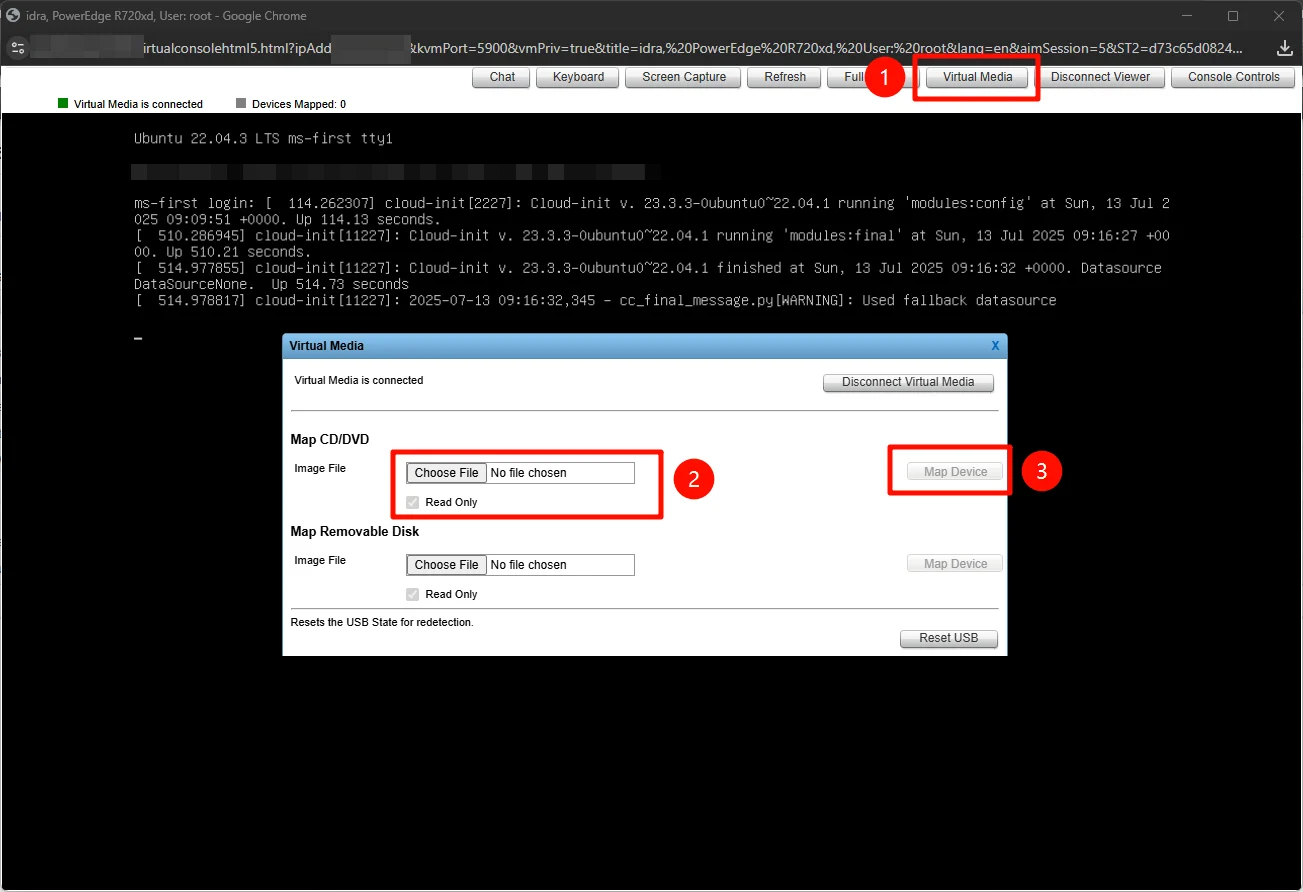
Task: Click the 'Ubuntu 22.04.3 LTS ms-first tty1' line
Action: tap(263, 138)
